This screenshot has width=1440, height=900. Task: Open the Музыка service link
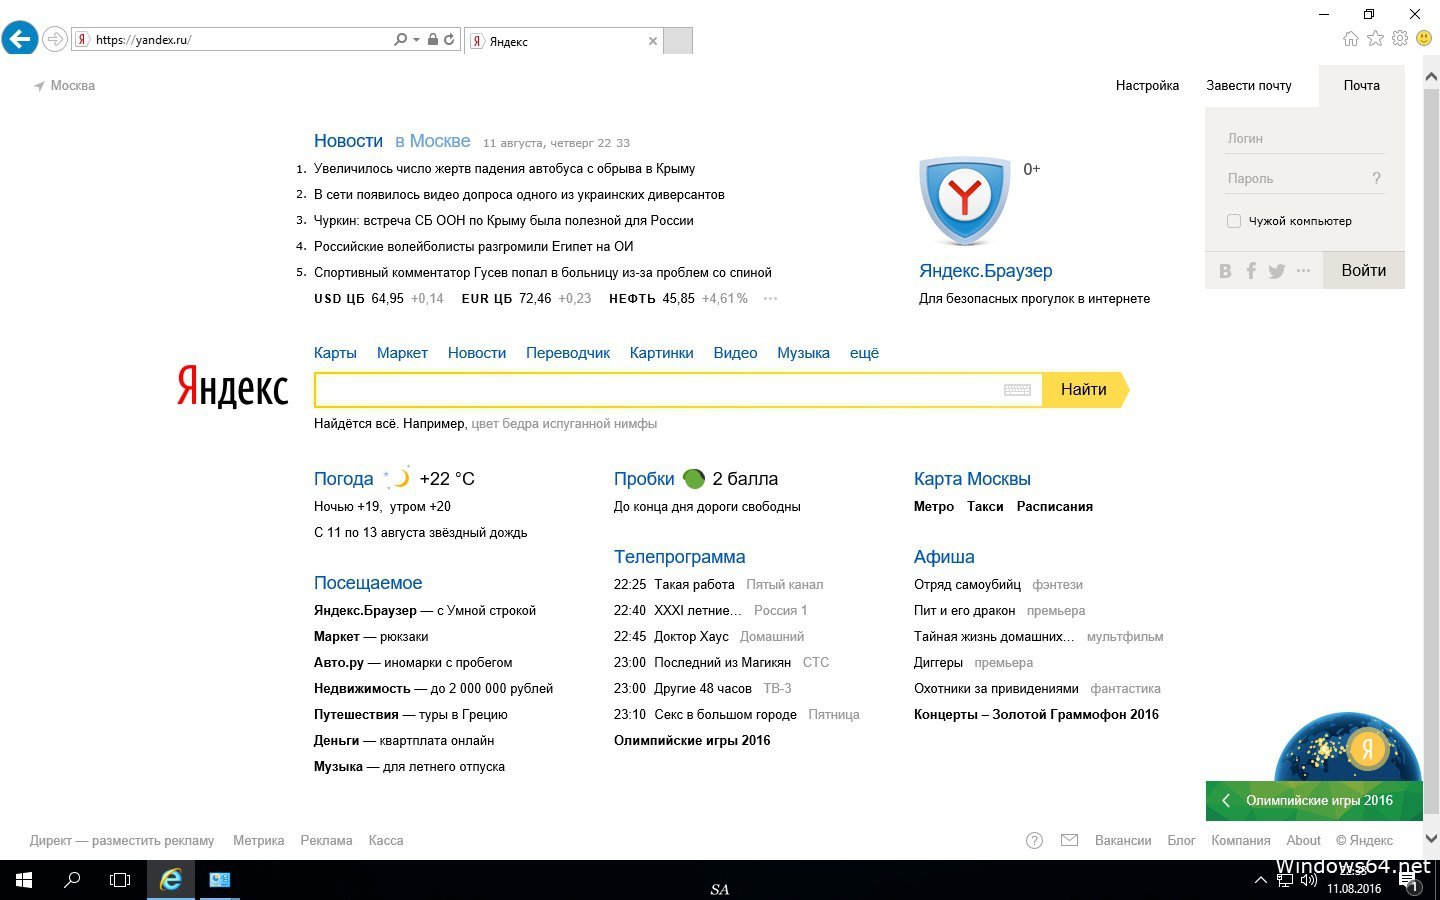[x=803, y=353]
